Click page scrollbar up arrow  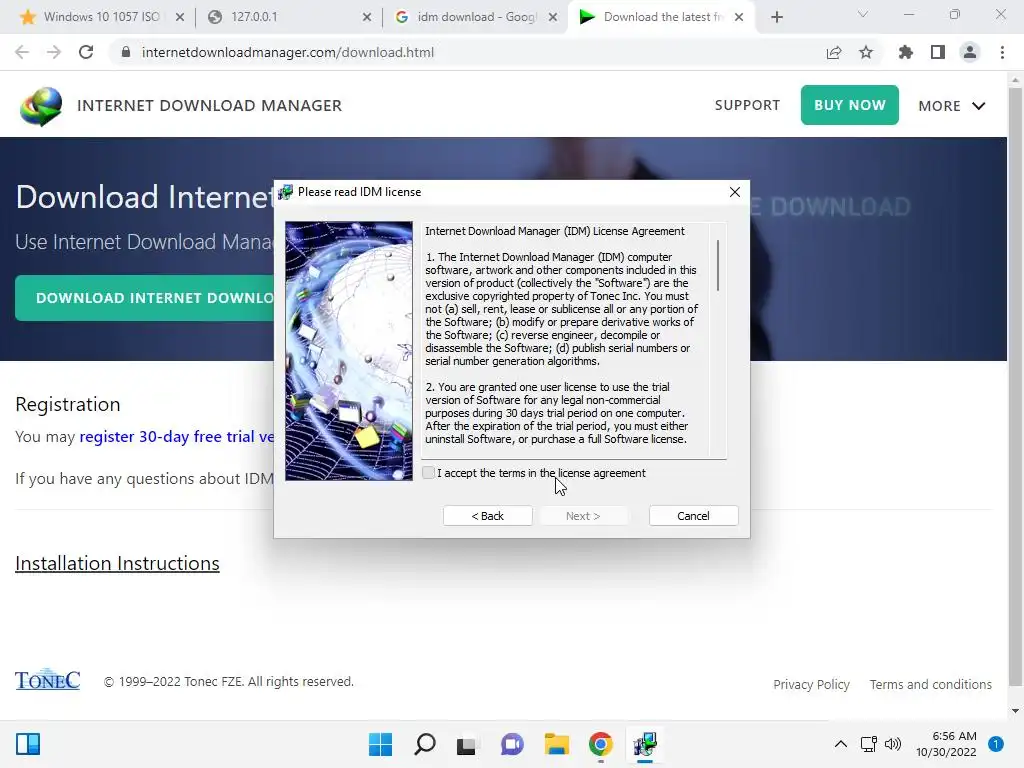coord(1015,80)
